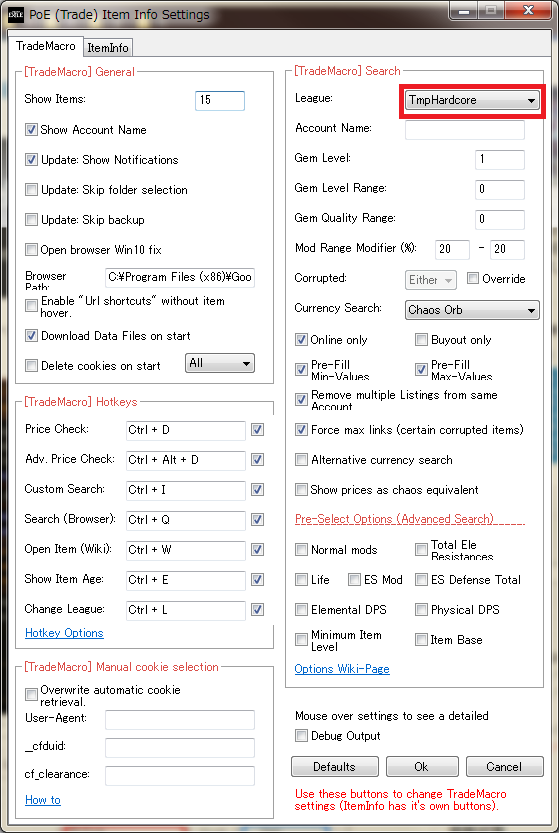Check Total Ele Resistances option
This screenshot has height=833, width=559.
pyautogui.click(x=421, y=549)
